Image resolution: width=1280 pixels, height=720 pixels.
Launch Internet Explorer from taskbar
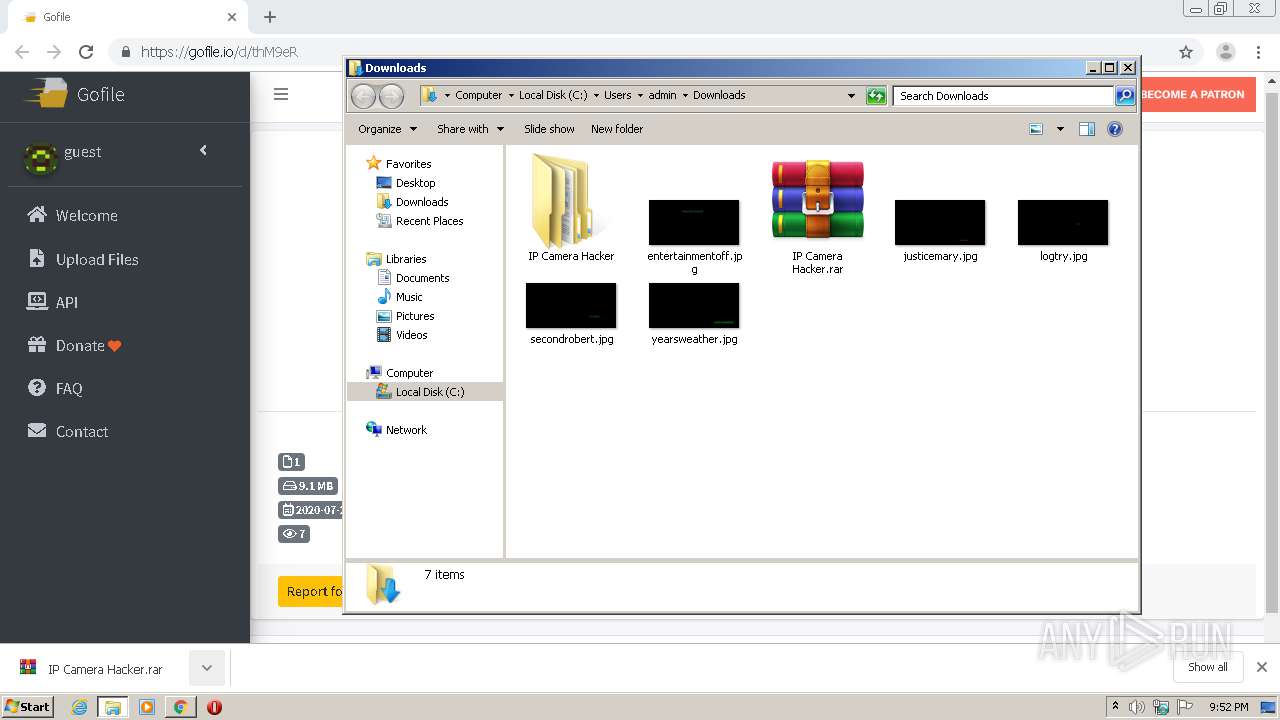click(x=79, y=707)
